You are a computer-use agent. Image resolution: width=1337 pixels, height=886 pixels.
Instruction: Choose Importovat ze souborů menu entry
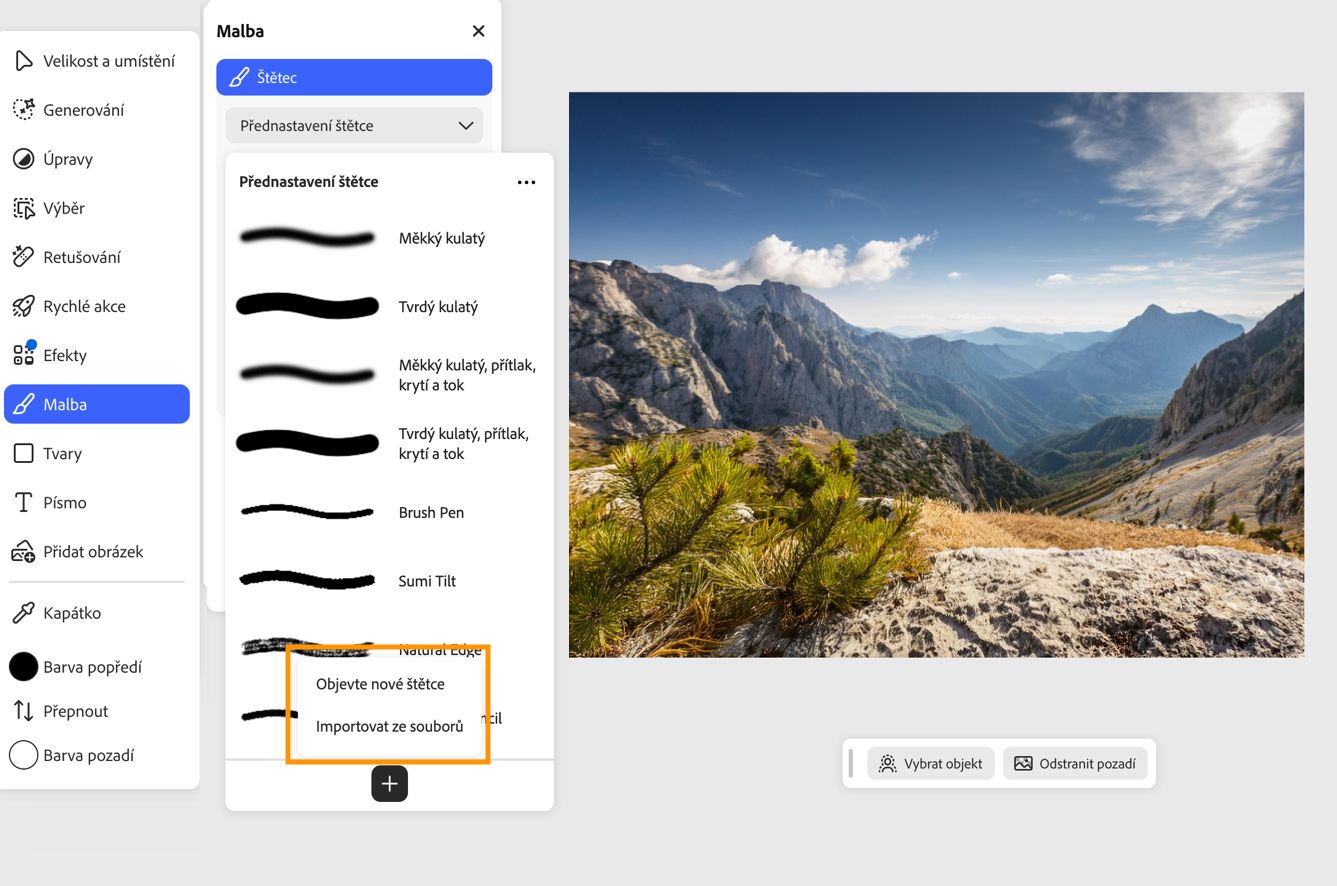coord(390,726)
